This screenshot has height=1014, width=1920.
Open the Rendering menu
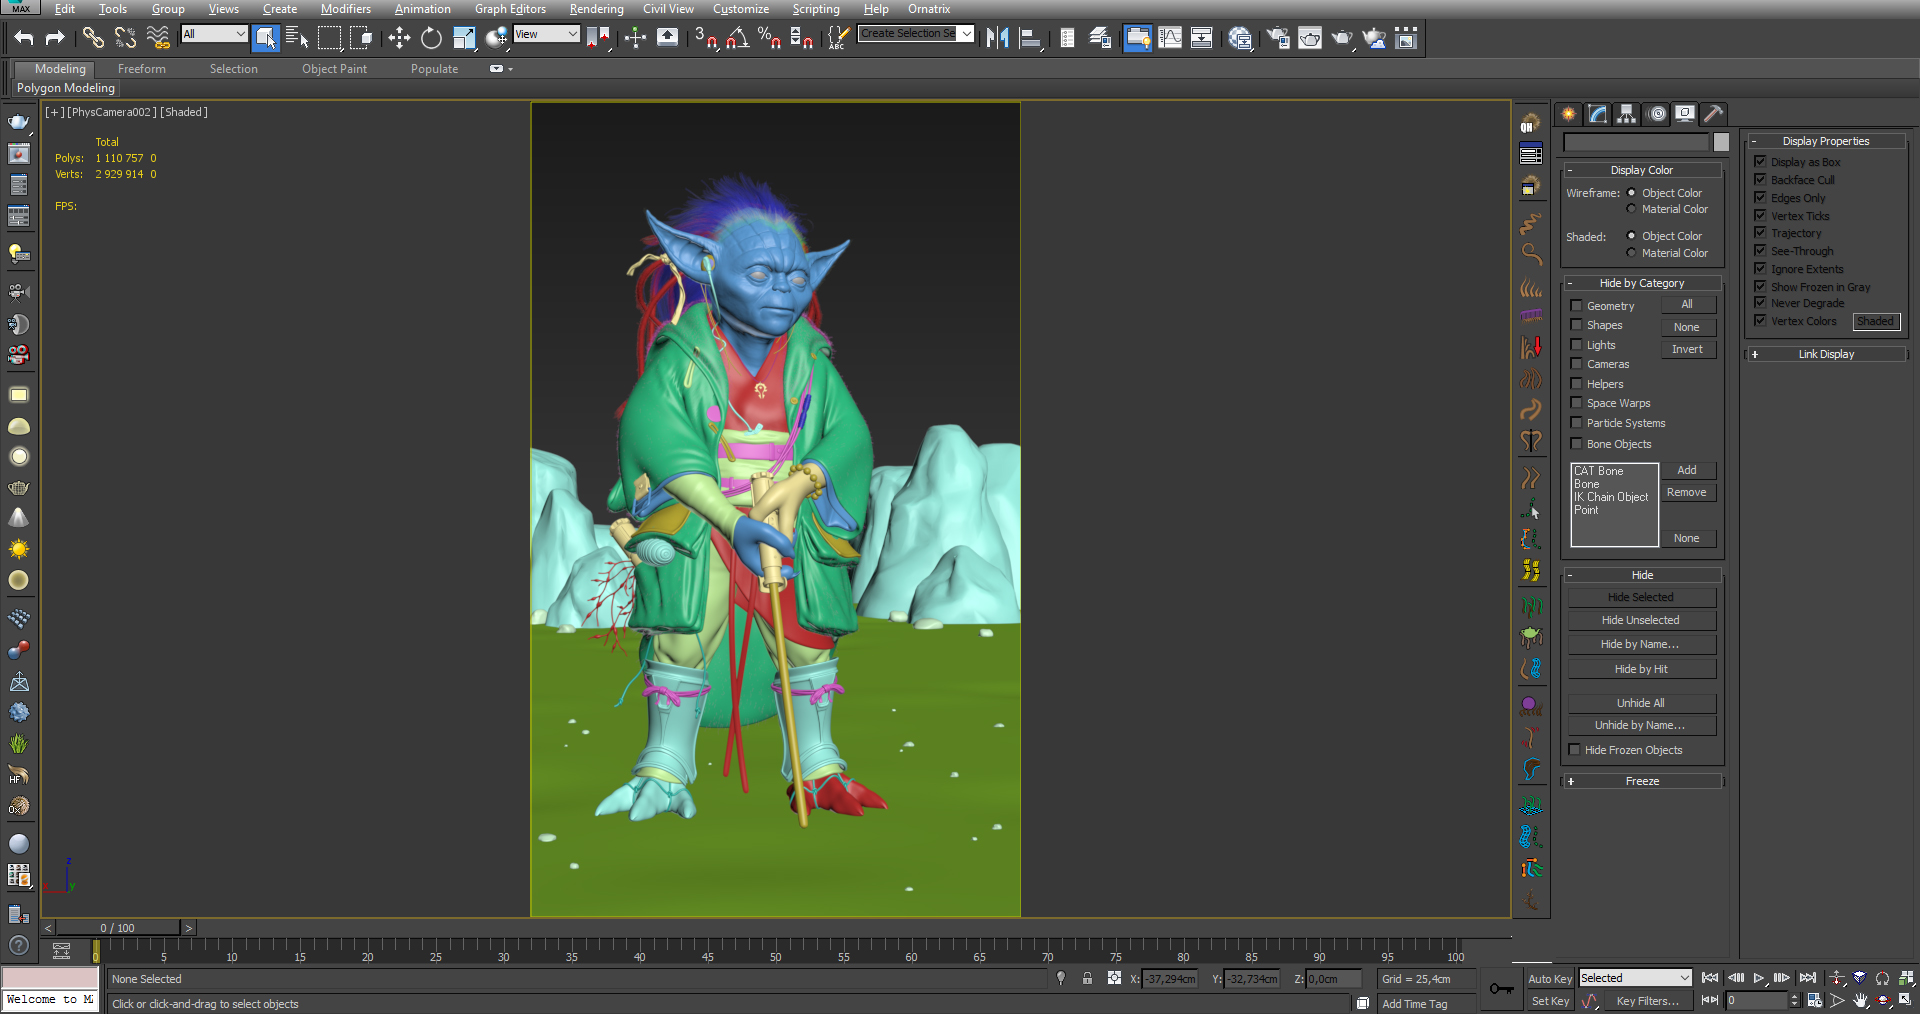[596, 9]
